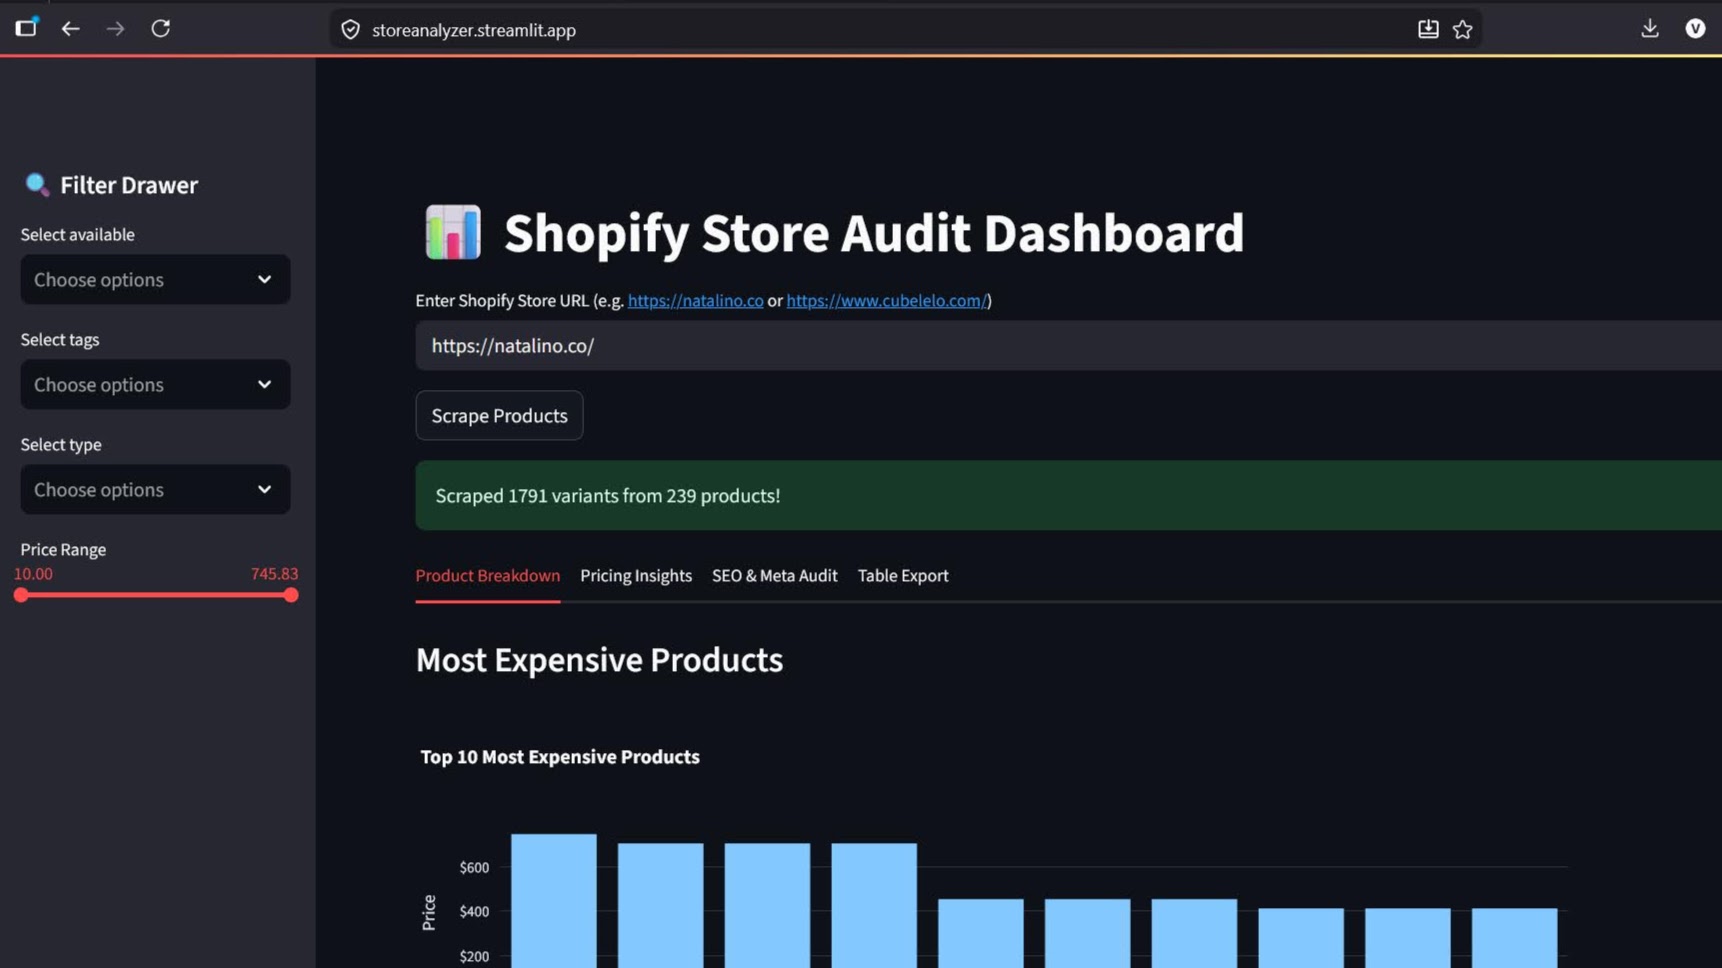Screen dimensions: 1722x968
Task: Click the browser forward arrow
Action: [x=116, y=29]
